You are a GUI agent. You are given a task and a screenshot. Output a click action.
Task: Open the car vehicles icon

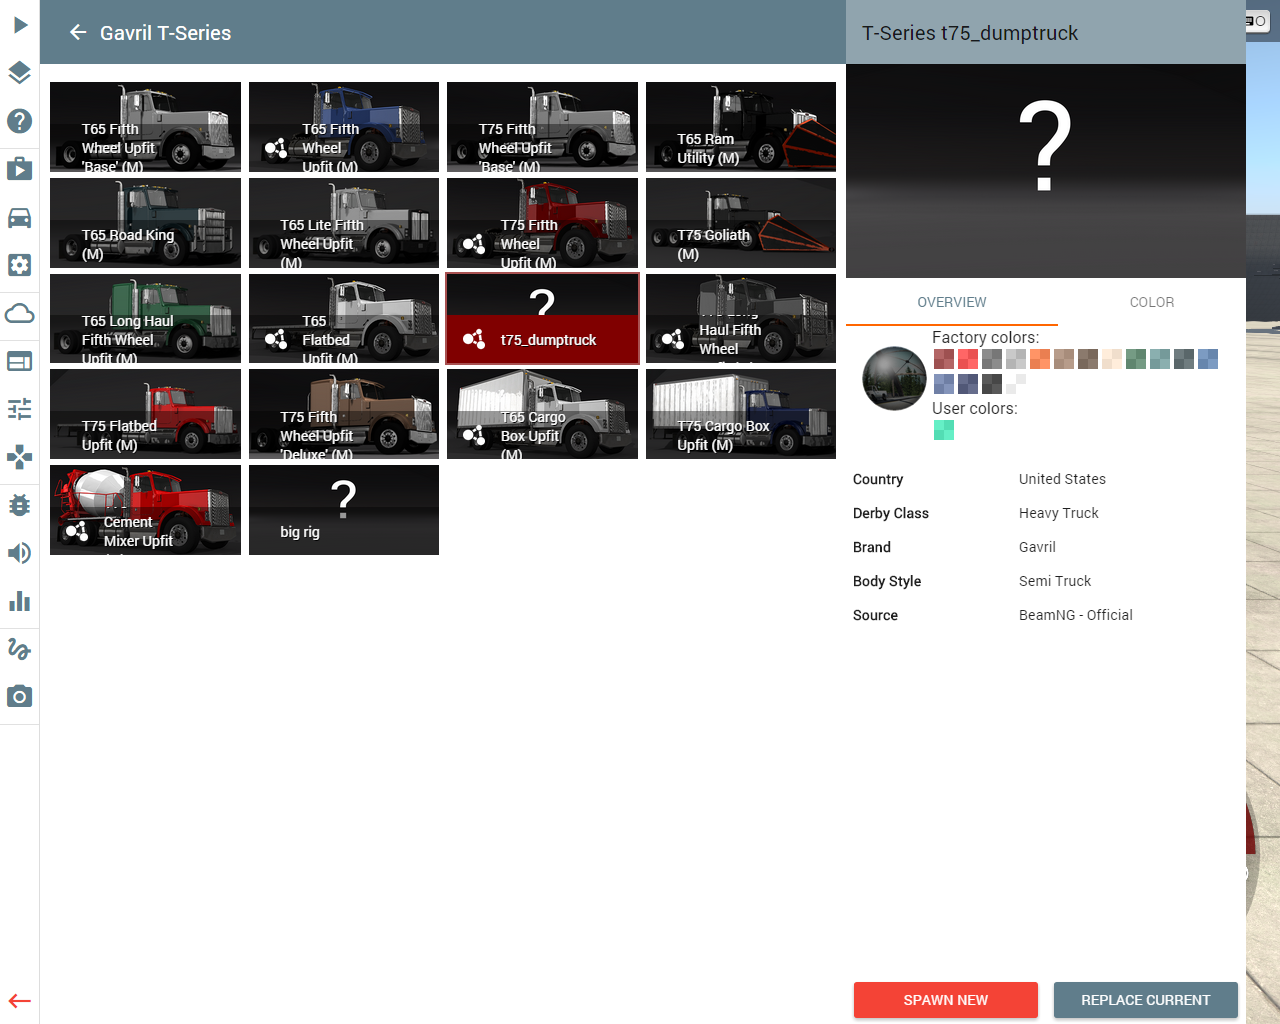point(20,217)
